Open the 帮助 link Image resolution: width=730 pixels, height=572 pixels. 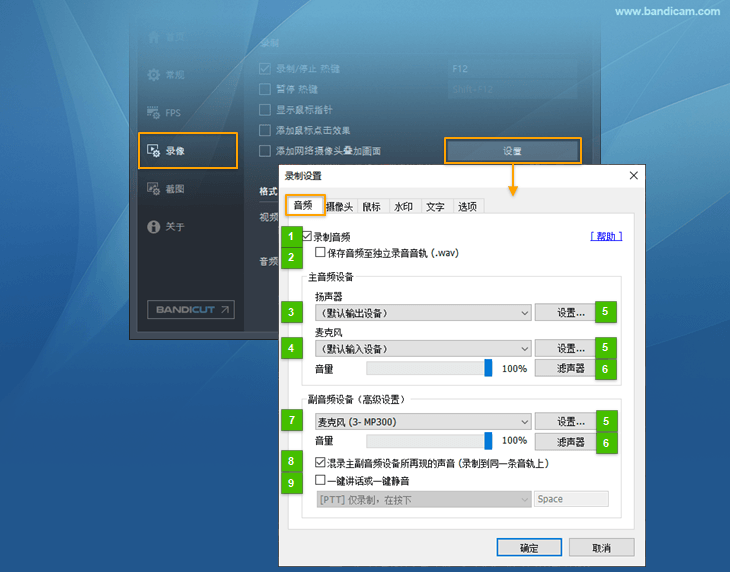point(606,236)
